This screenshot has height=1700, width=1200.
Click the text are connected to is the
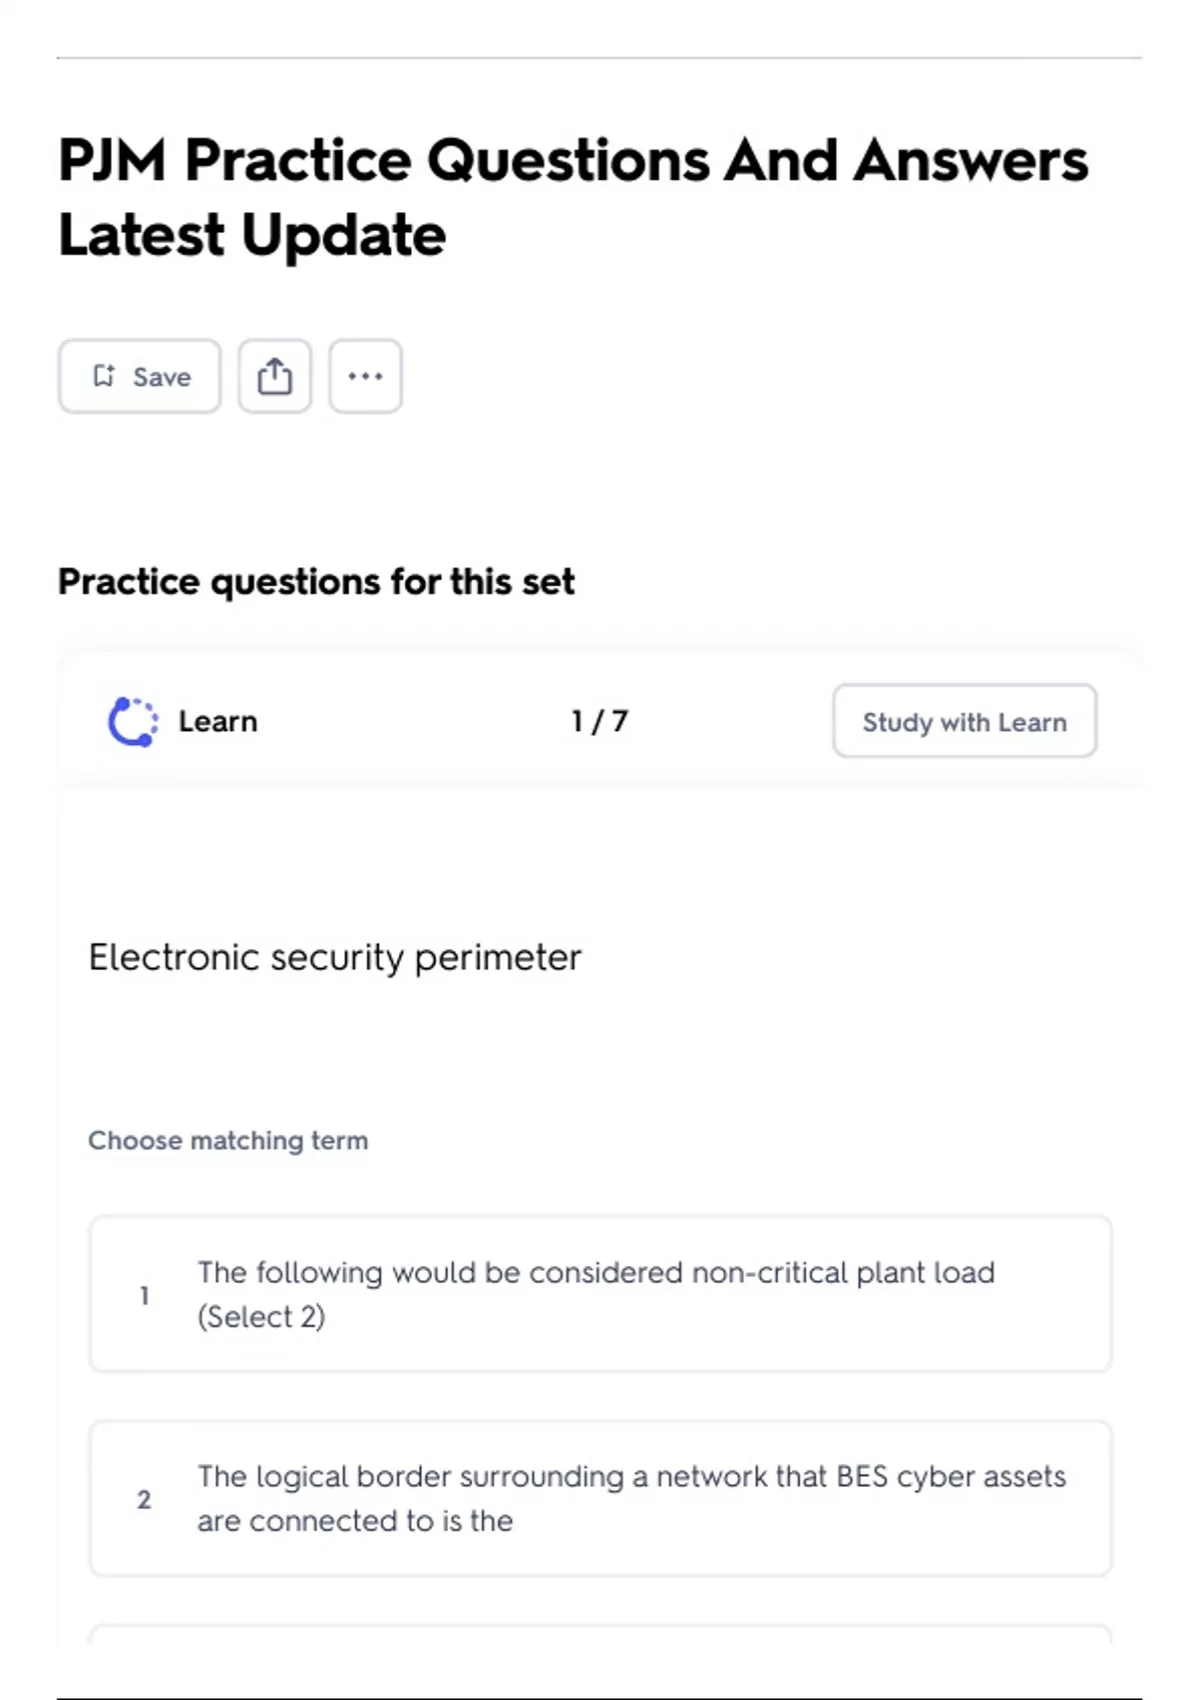355,1521
